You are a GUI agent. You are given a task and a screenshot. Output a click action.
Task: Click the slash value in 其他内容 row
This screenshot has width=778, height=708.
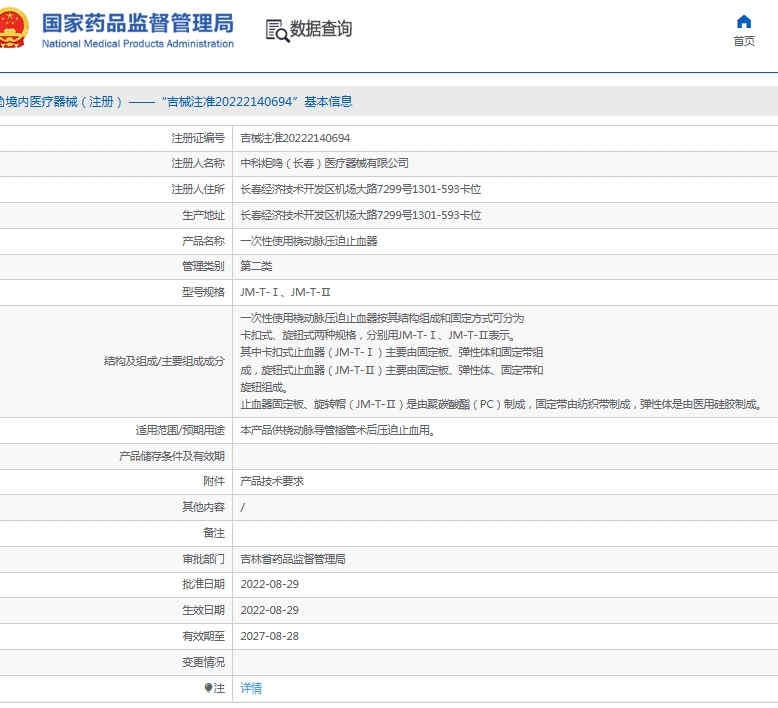pos(243,508)
